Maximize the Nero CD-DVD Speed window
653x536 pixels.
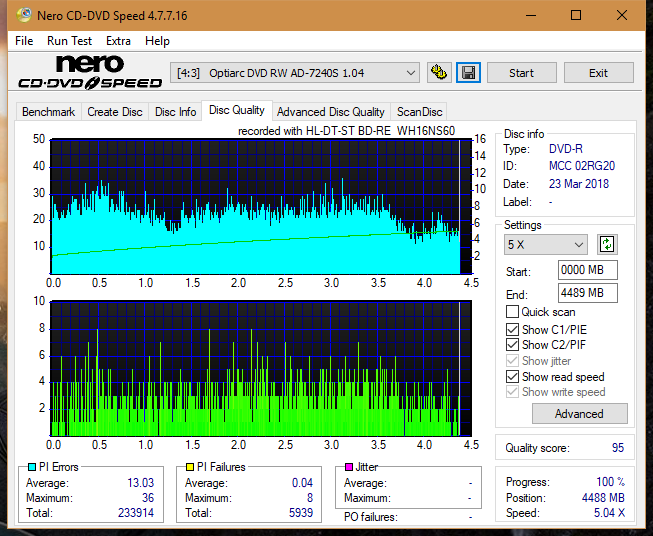point(576,15)
